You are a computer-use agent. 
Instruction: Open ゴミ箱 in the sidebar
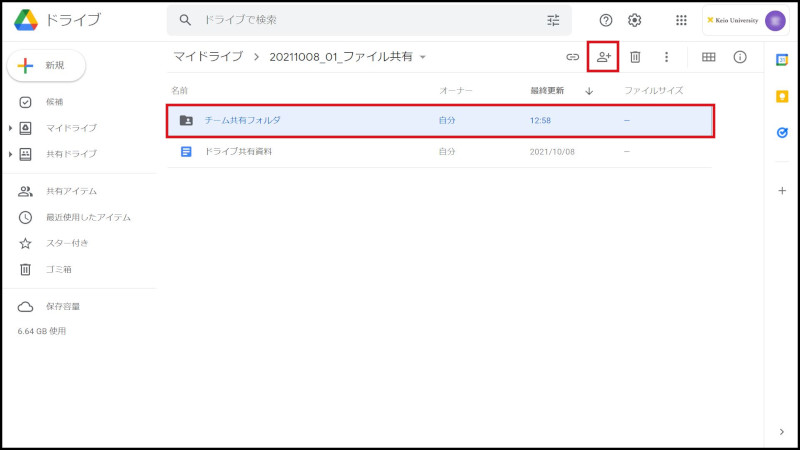[x=58, y=269]
